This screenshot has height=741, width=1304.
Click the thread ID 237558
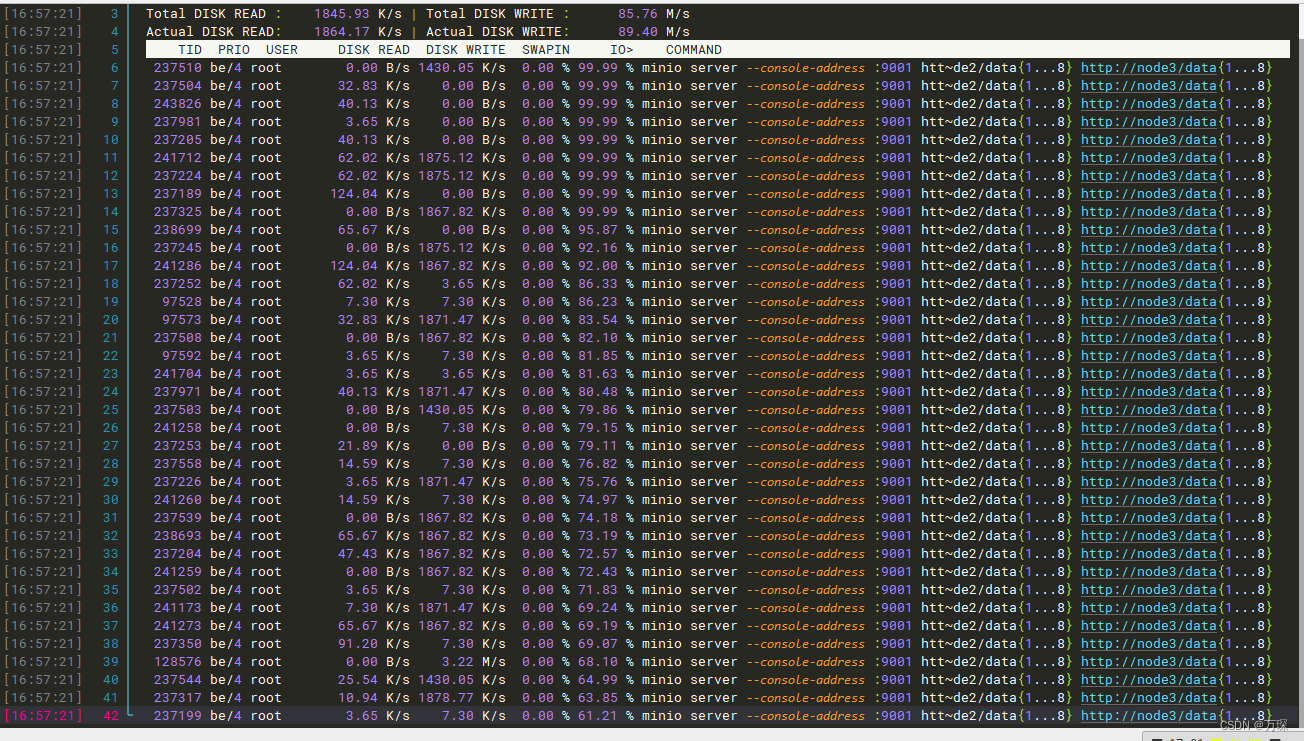coord(178,464)
